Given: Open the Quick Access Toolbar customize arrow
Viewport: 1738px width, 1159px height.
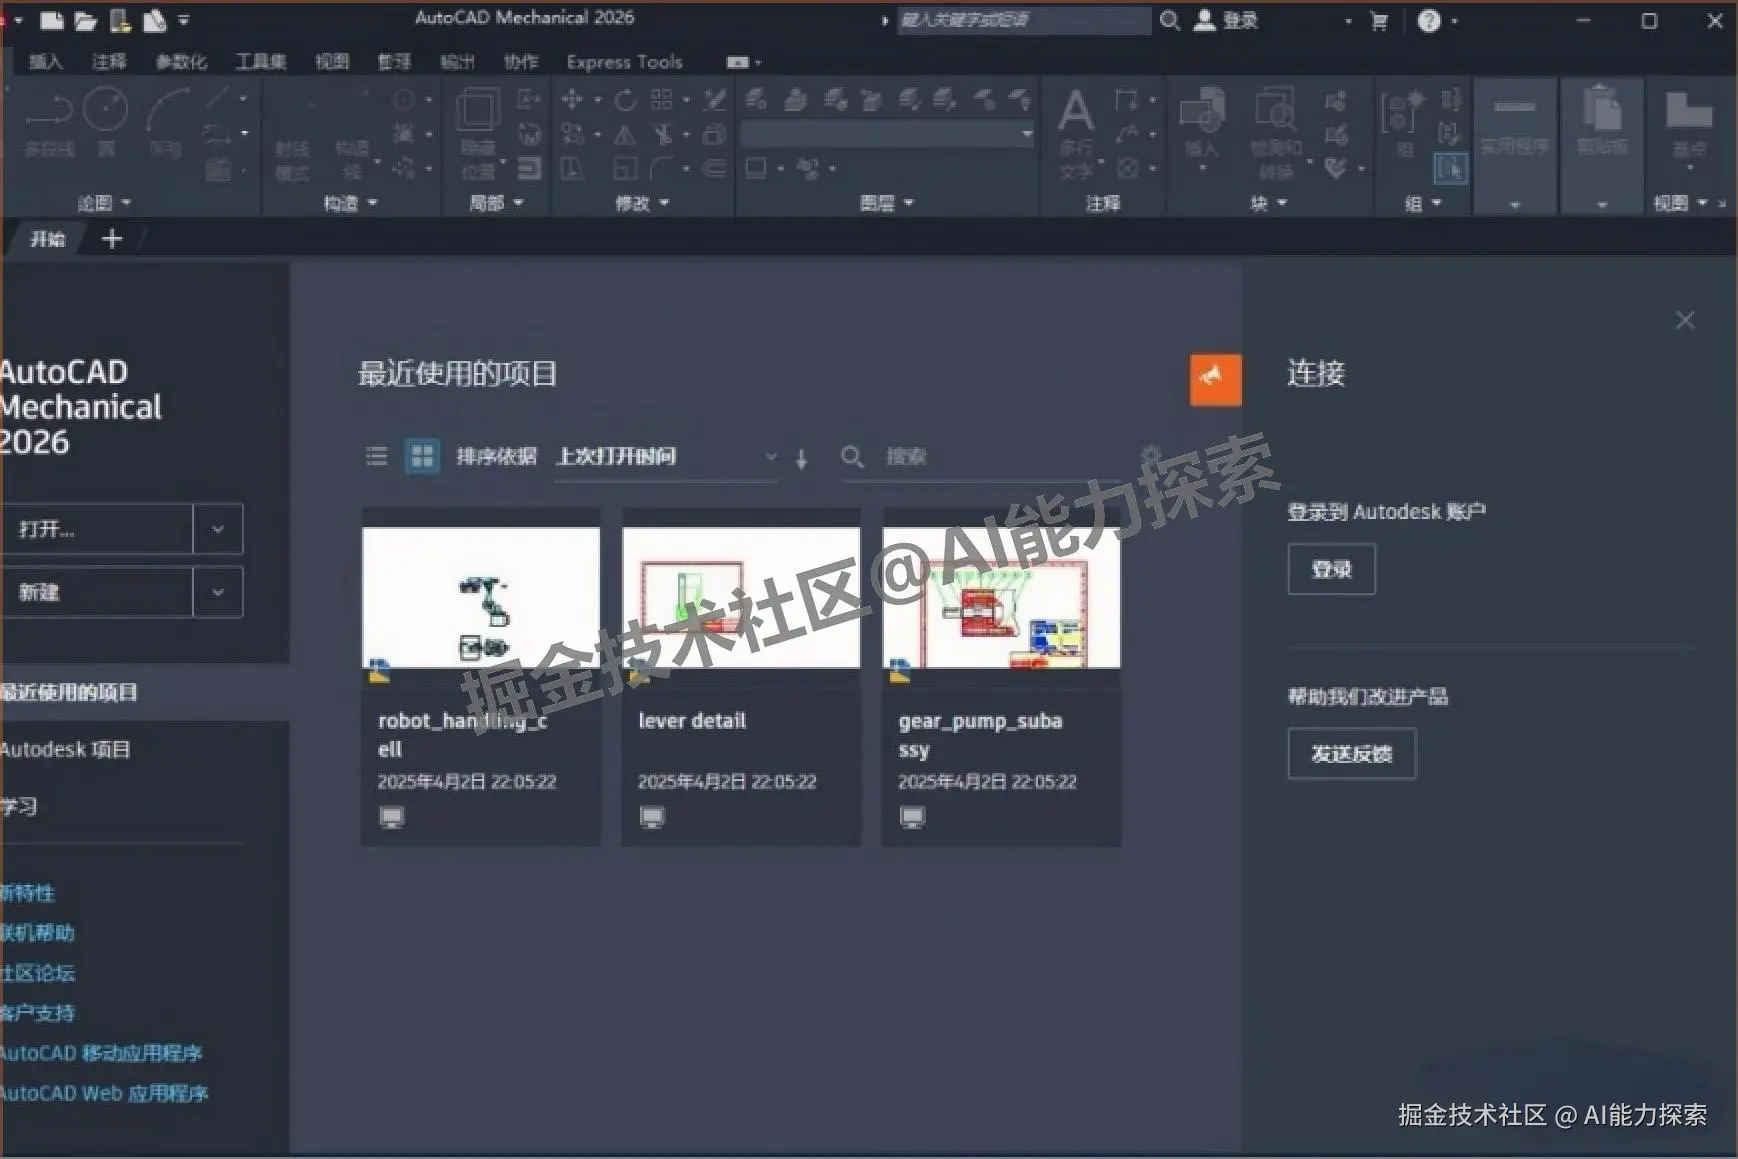Looking at the screenshot, I should click(x=184, y=20).
